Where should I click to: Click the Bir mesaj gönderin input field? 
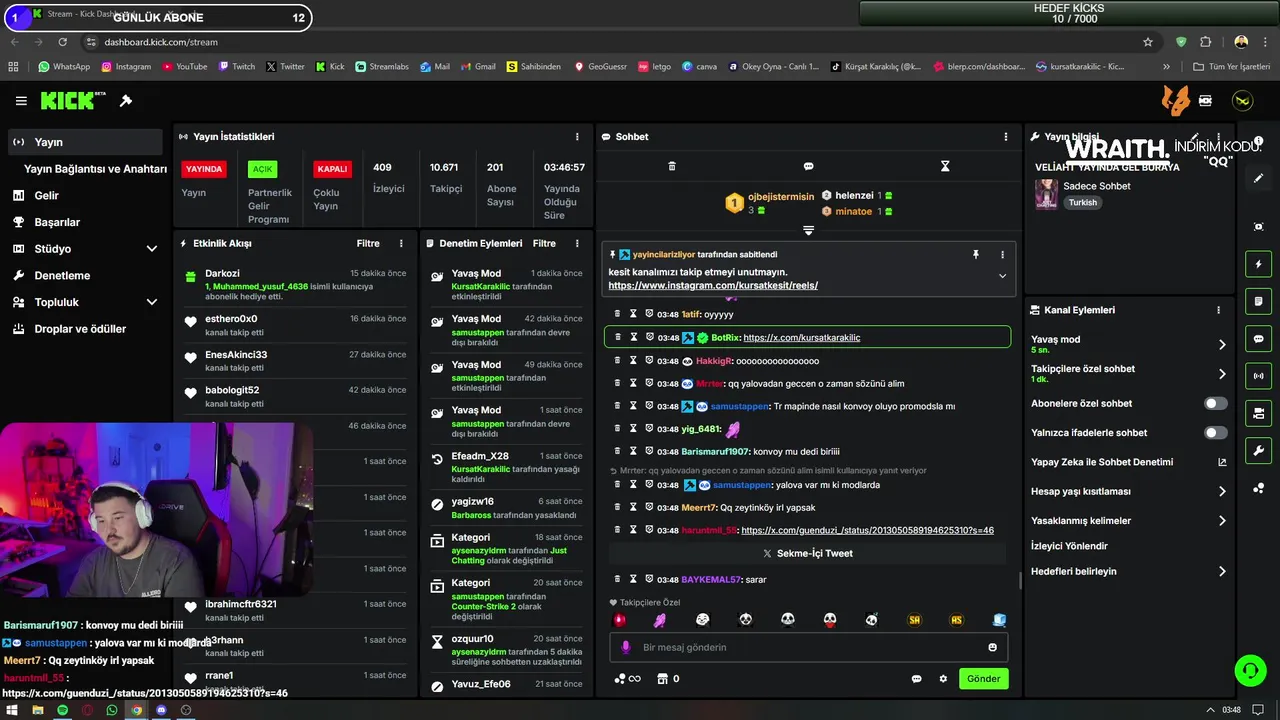[x=808, y=648]
